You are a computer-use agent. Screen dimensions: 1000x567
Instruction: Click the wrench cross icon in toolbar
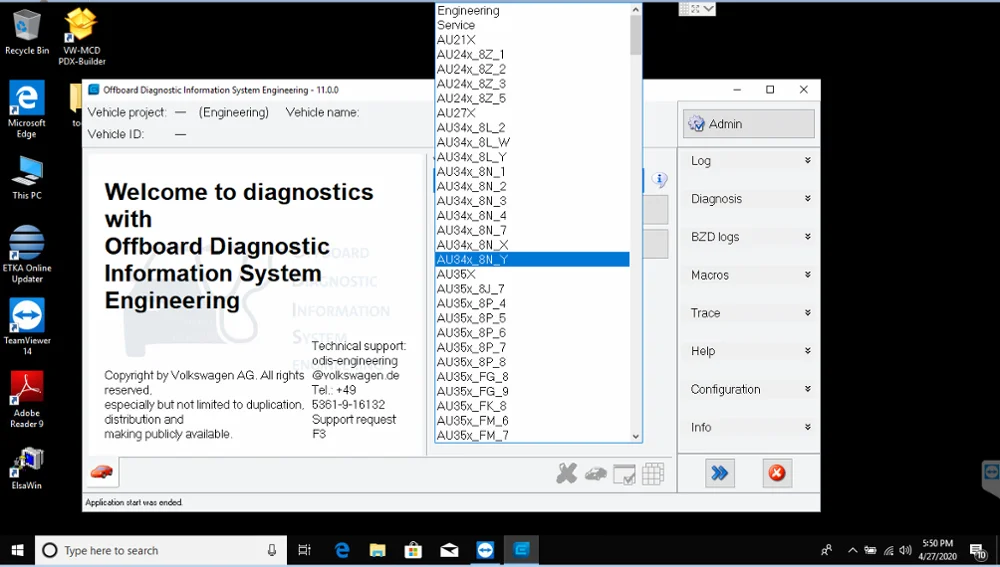pyautogui.click(x=566, y=474)
